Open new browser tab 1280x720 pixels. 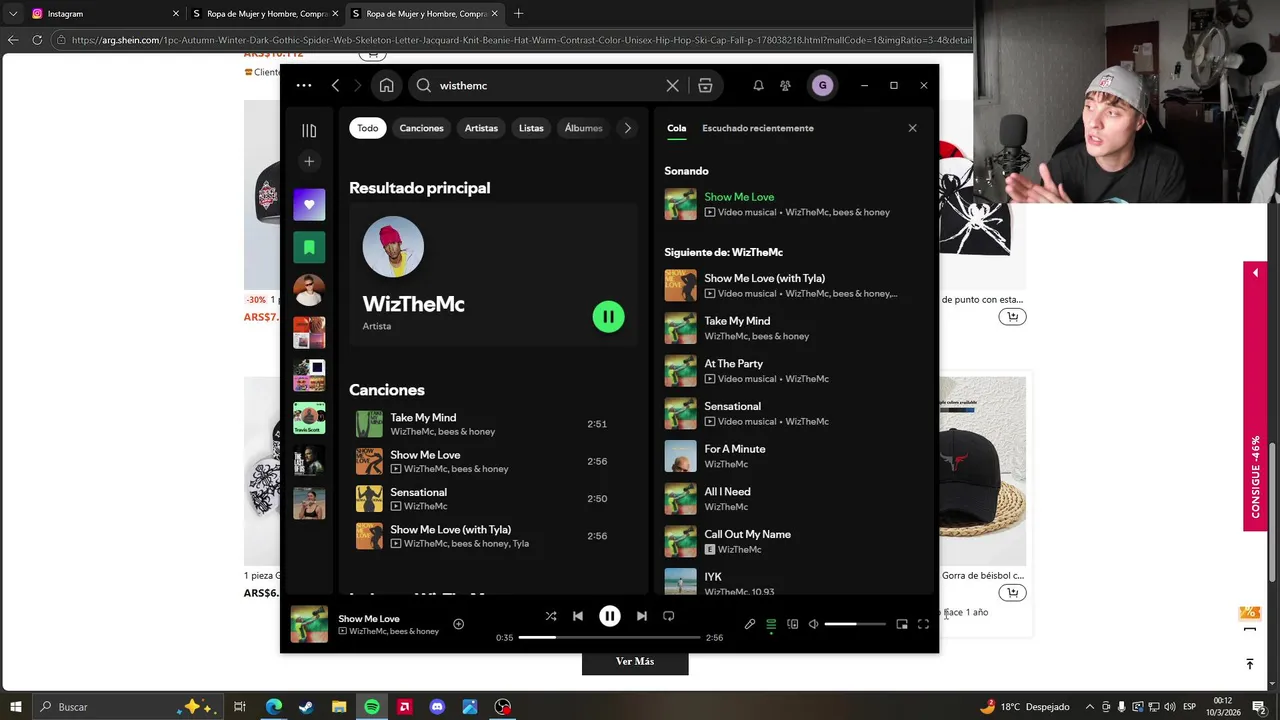(x=518, y=14)
